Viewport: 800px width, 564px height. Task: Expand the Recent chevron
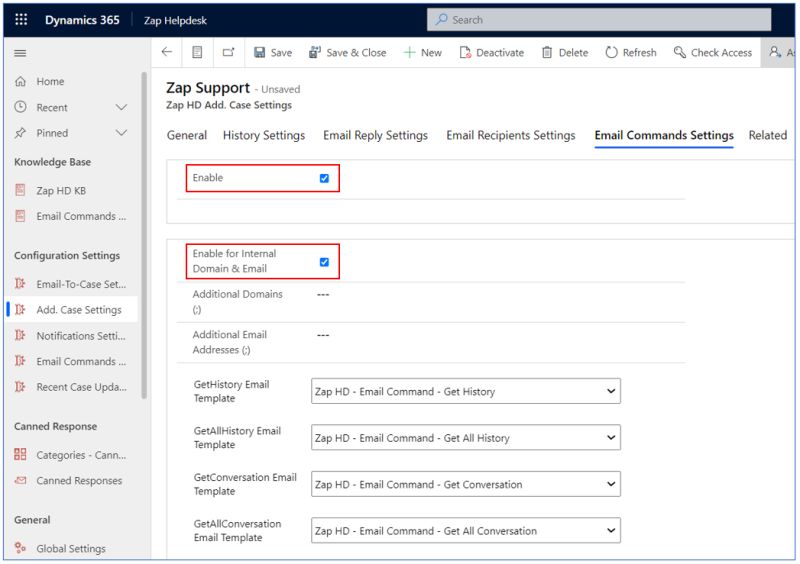121,107
